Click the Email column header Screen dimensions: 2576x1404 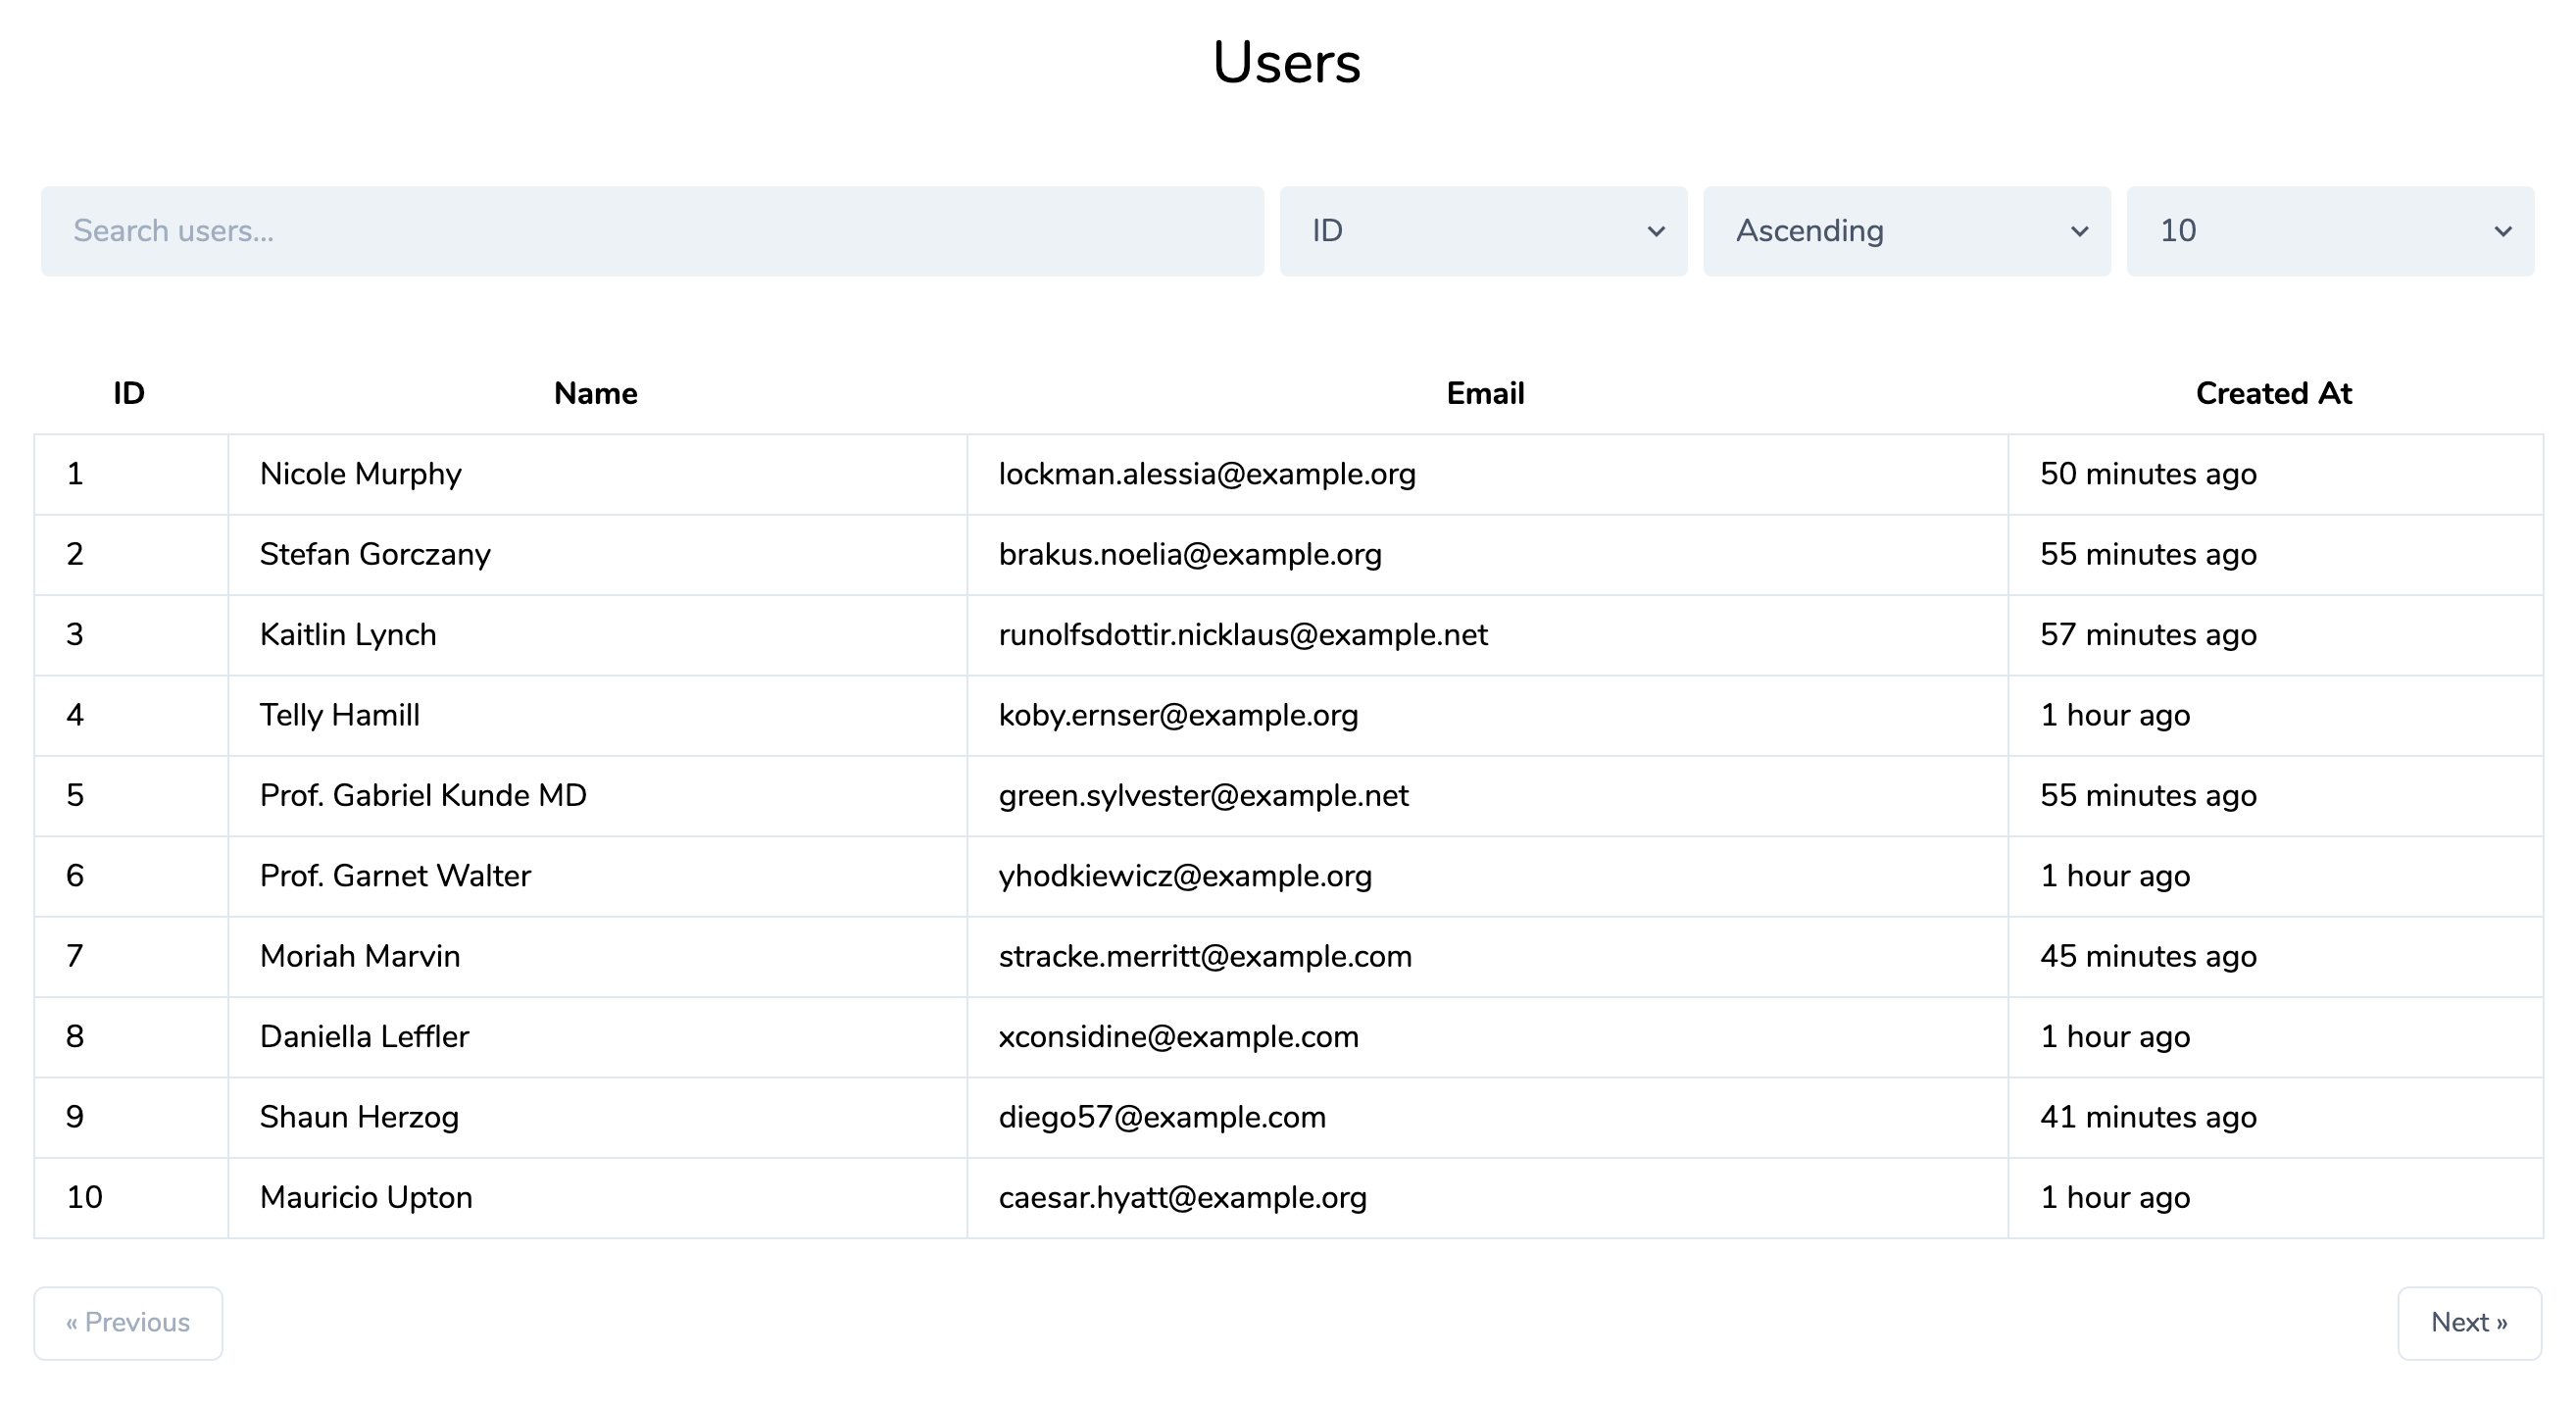(1485, 393)
